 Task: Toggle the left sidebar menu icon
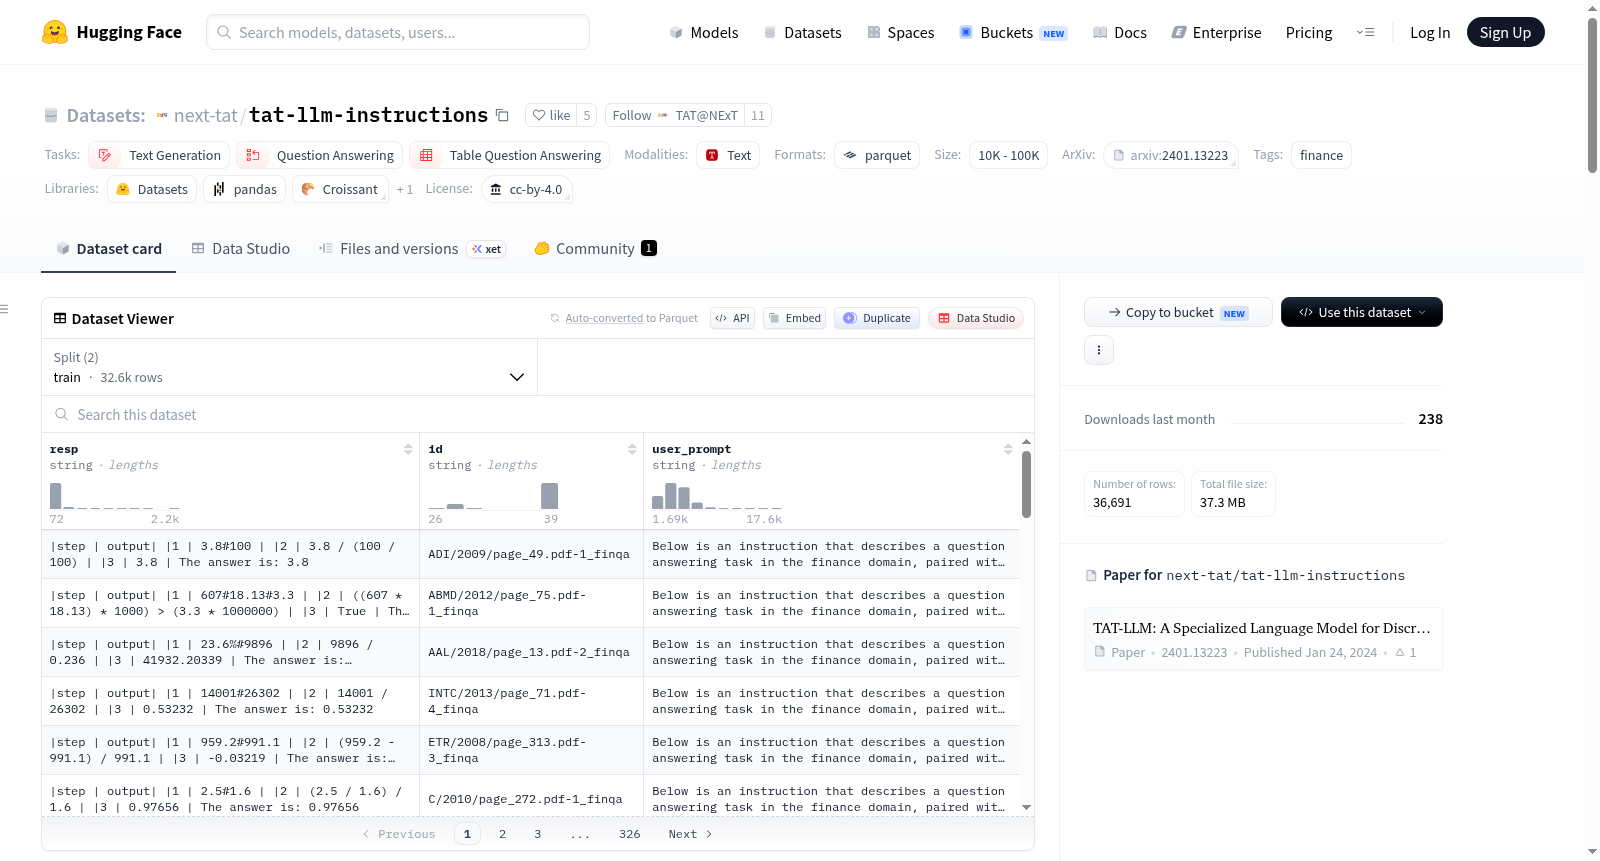(4, 309)
